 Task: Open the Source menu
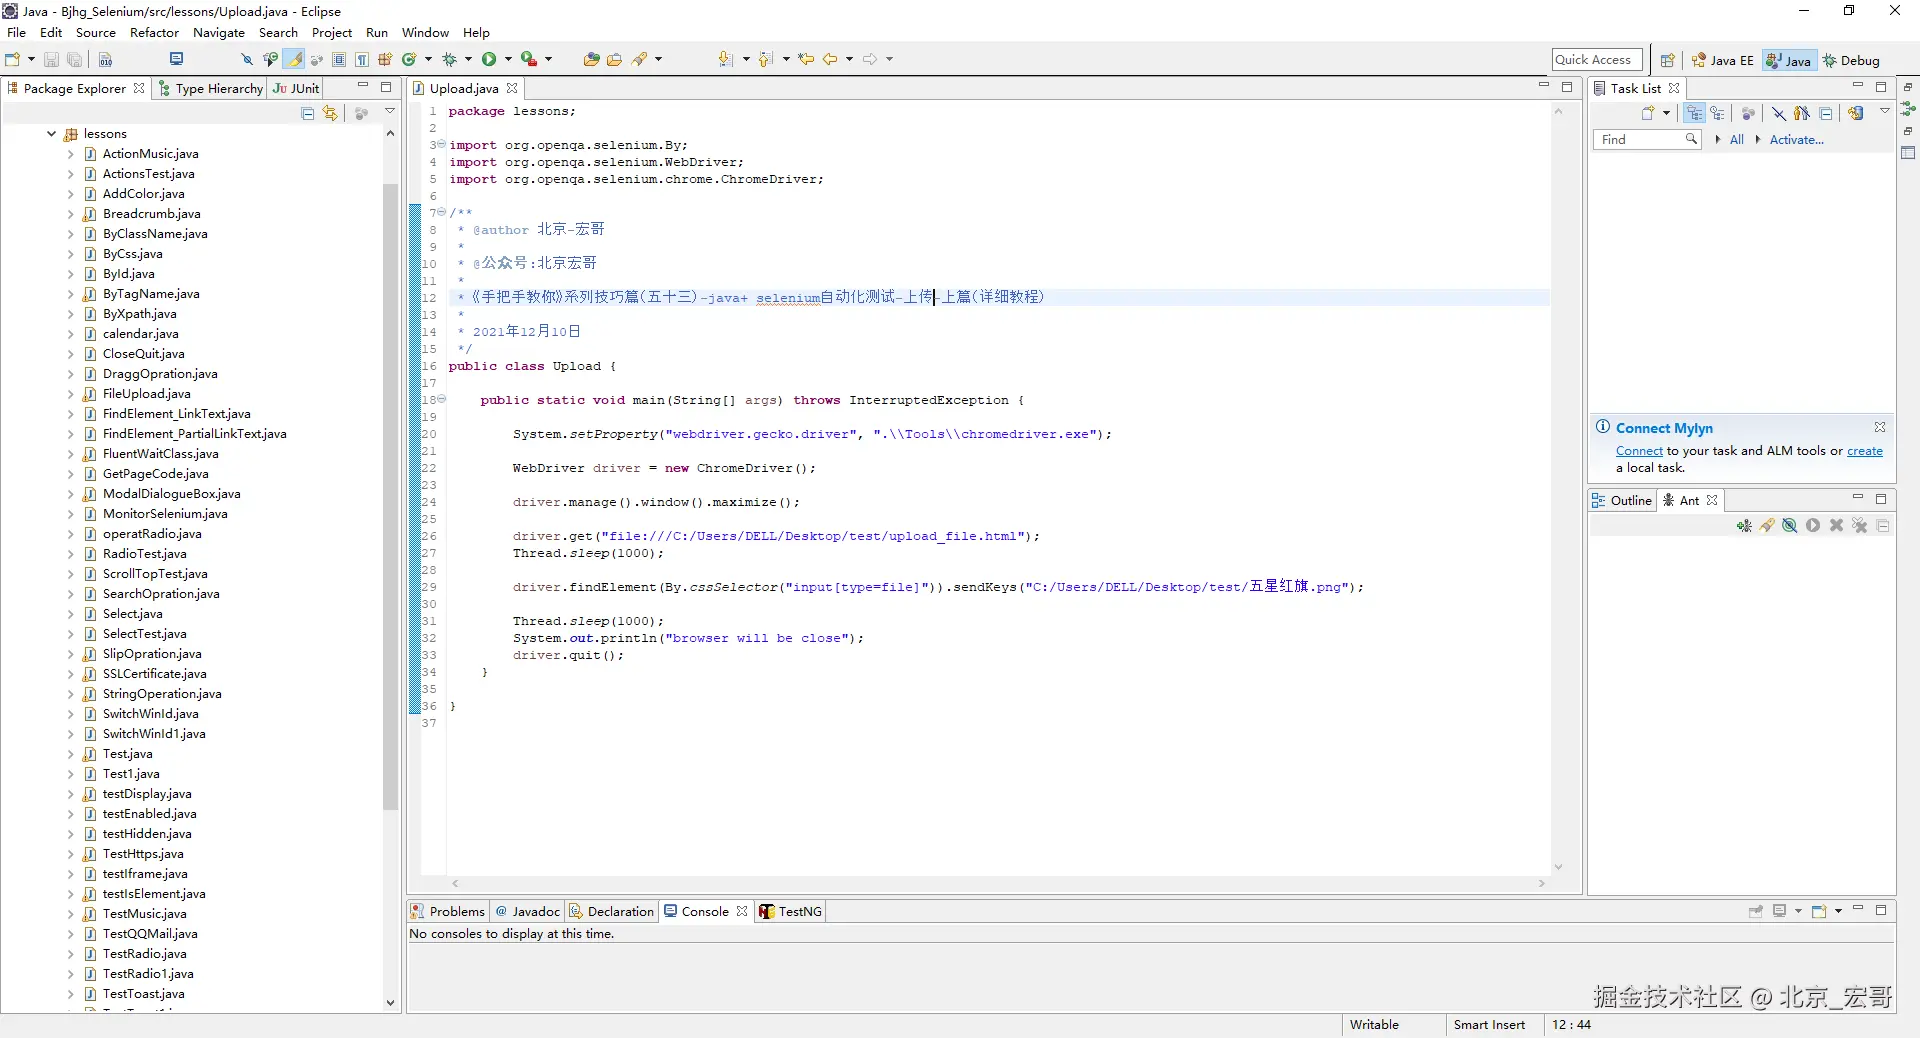pos(96,33)
